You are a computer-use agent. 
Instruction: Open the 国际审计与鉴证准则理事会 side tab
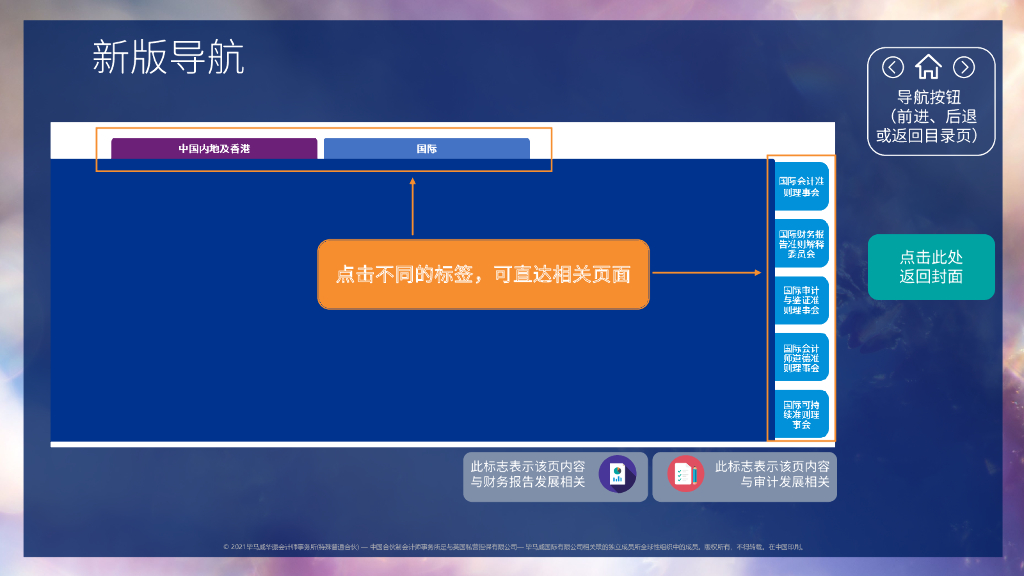click(801, 300)
